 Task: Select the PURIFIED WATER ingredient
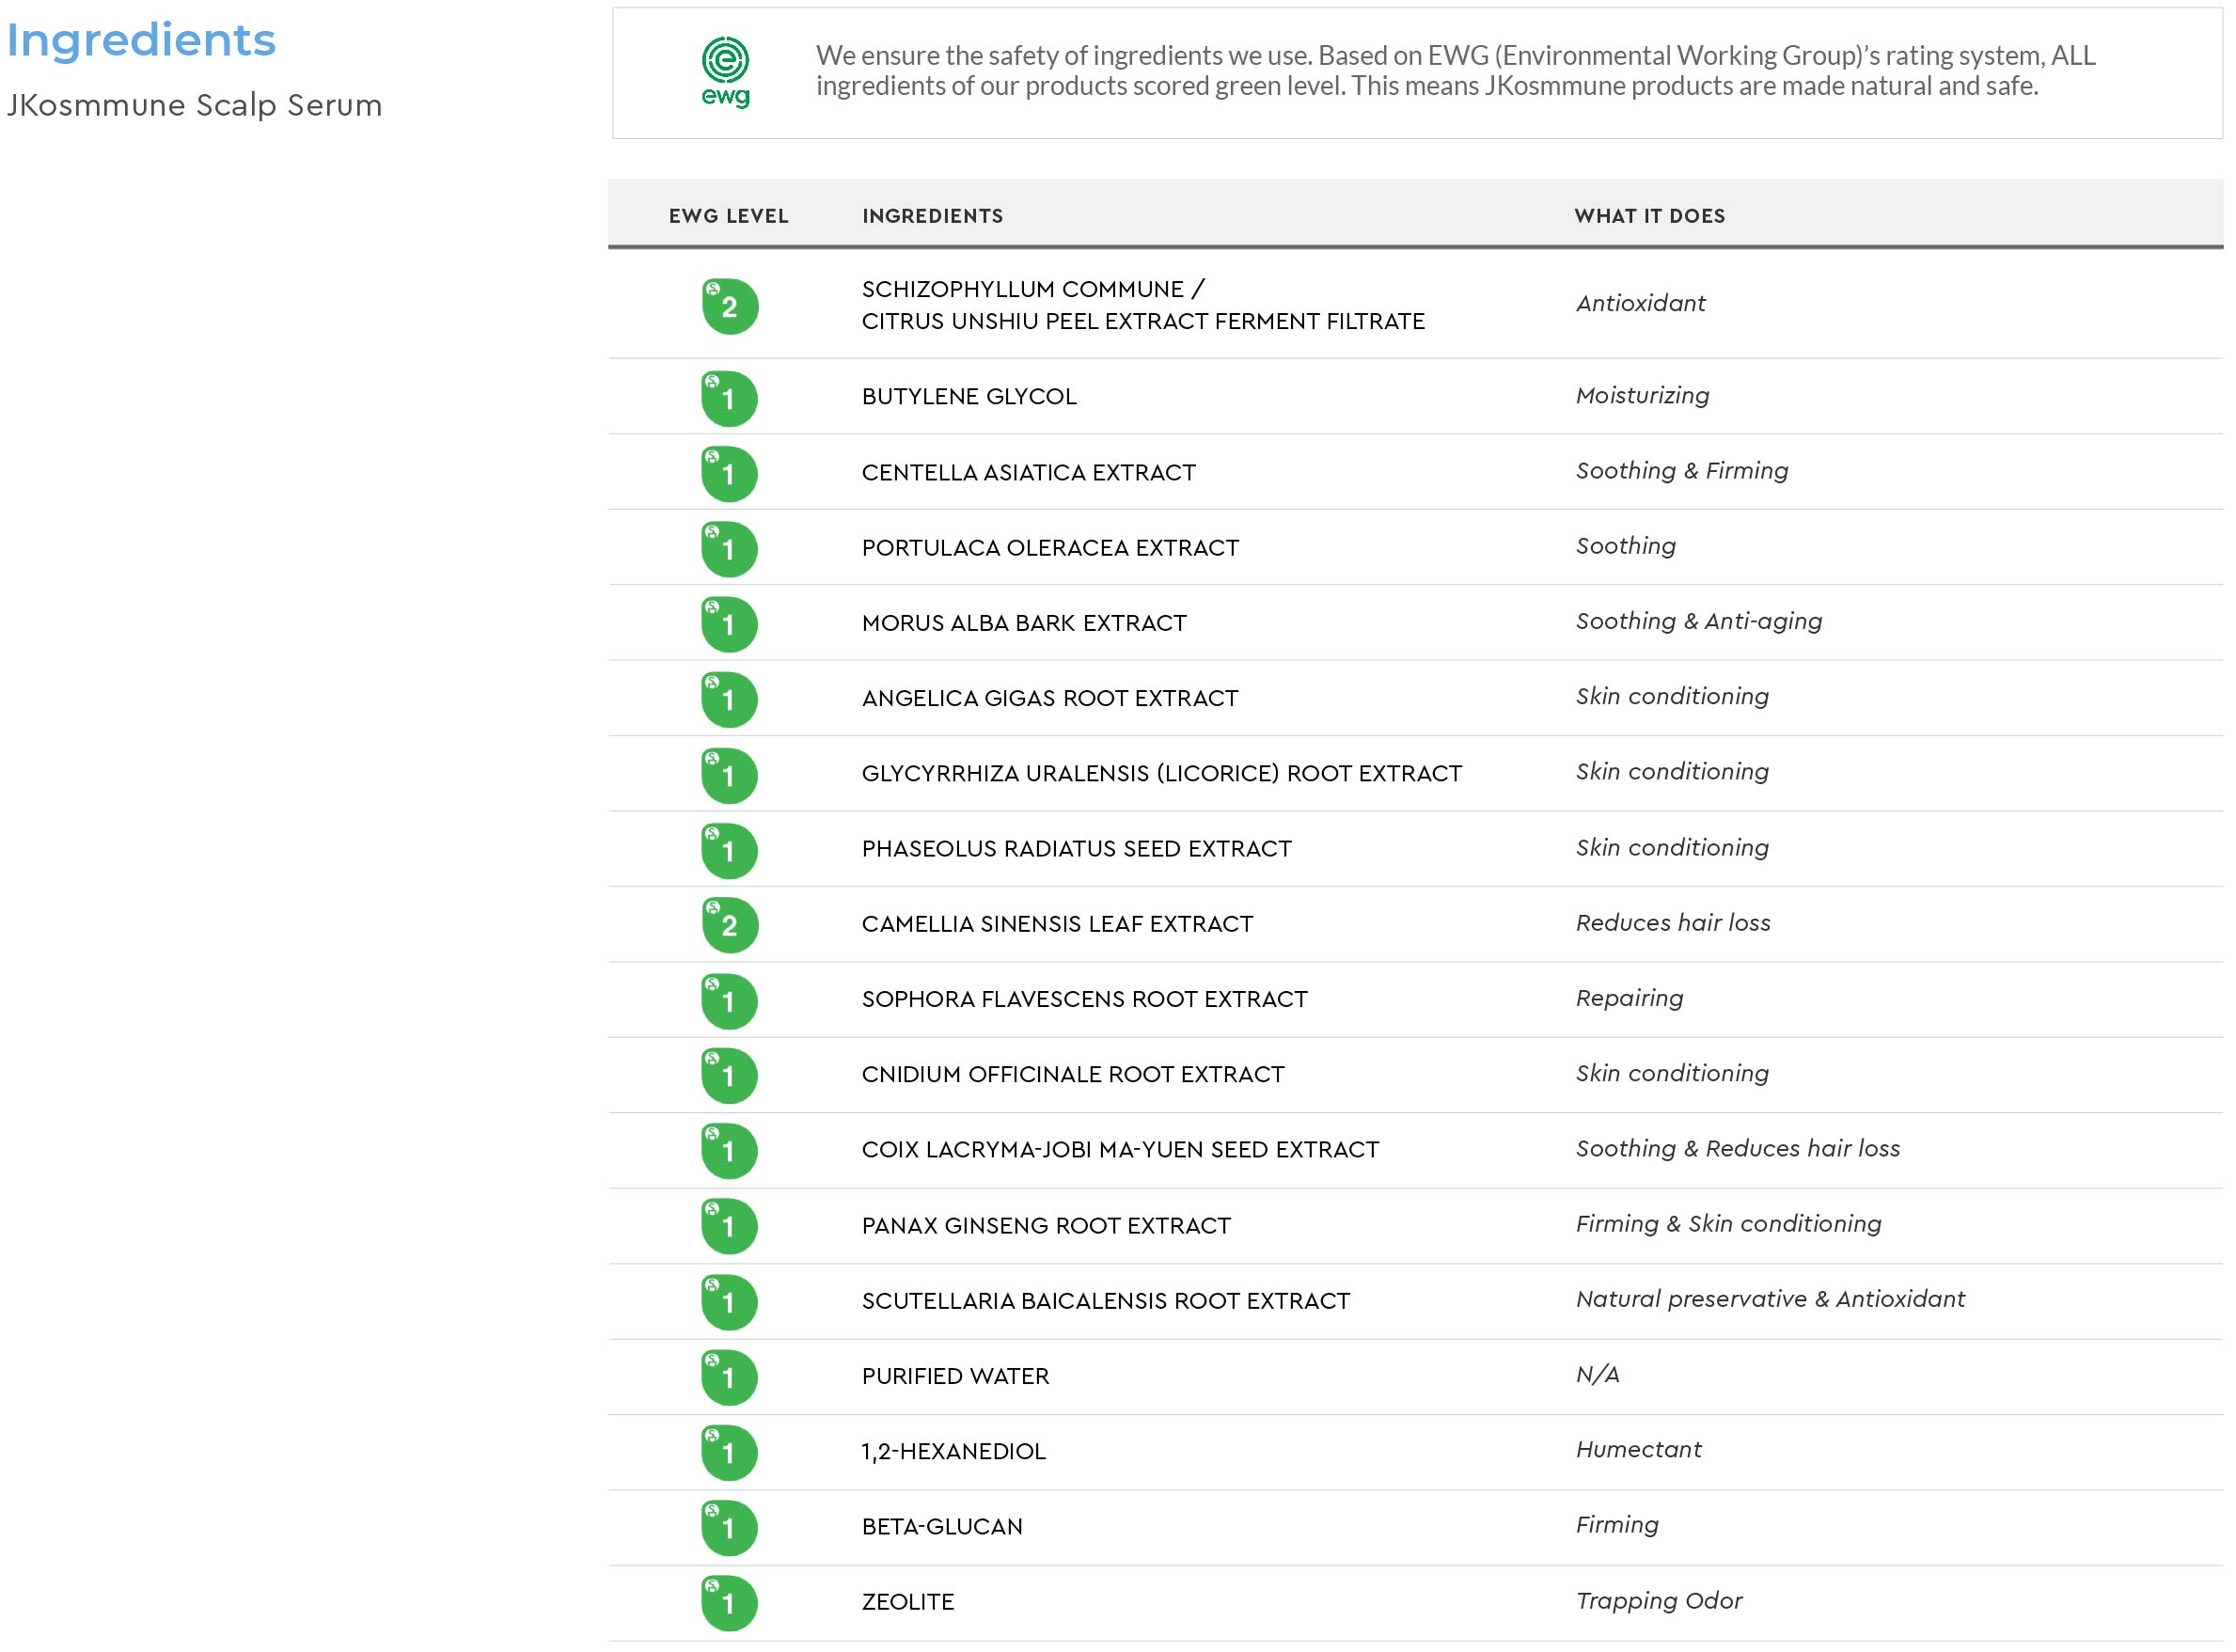[956, 1377]
